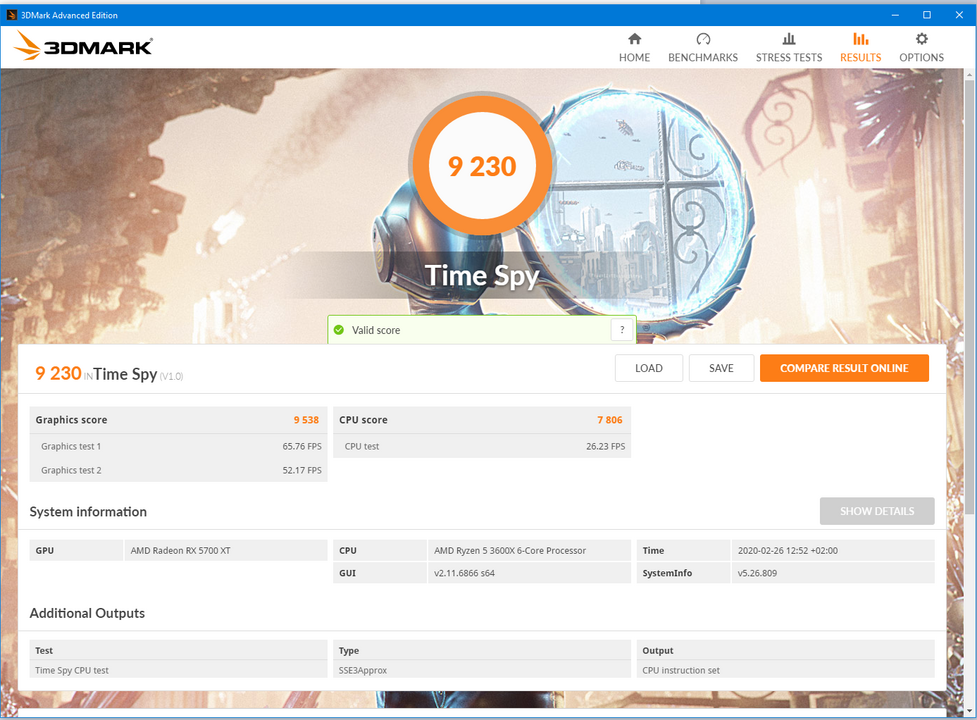Click the big 9 230 score circle
The height and width of the screenshot is (720, 977).
(x=482, y=166)
